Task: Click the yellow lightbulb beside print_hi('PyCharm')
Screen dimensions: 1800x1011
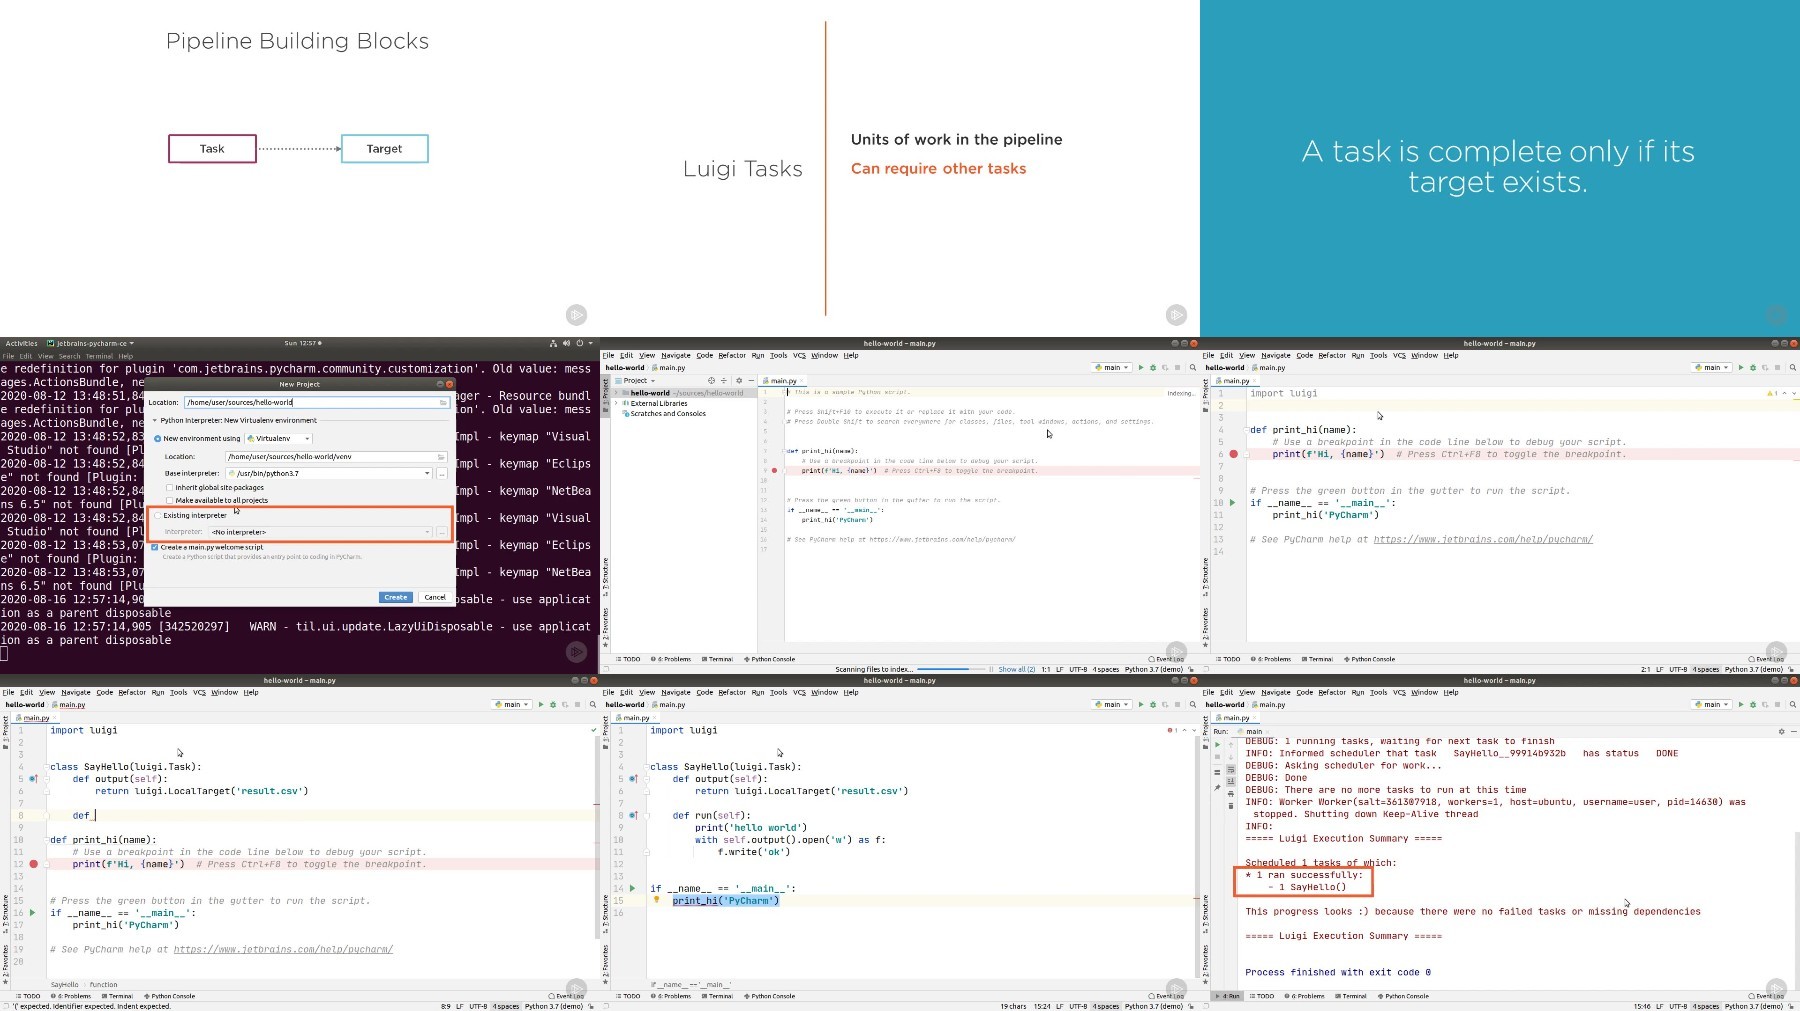Action: pos(657,900)
